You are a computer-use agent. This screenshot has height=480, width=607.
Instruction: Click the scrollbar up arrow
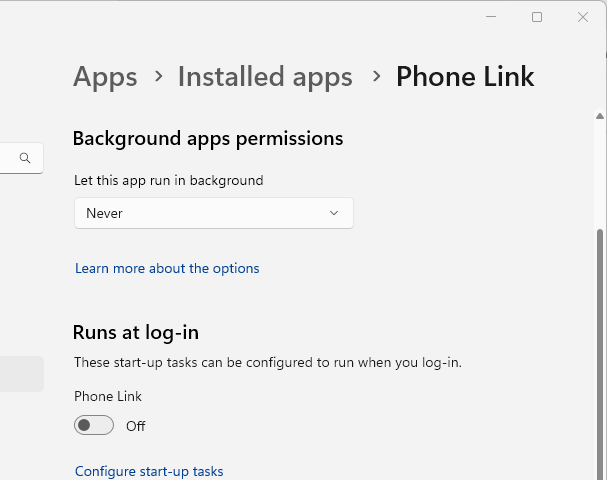600,116
